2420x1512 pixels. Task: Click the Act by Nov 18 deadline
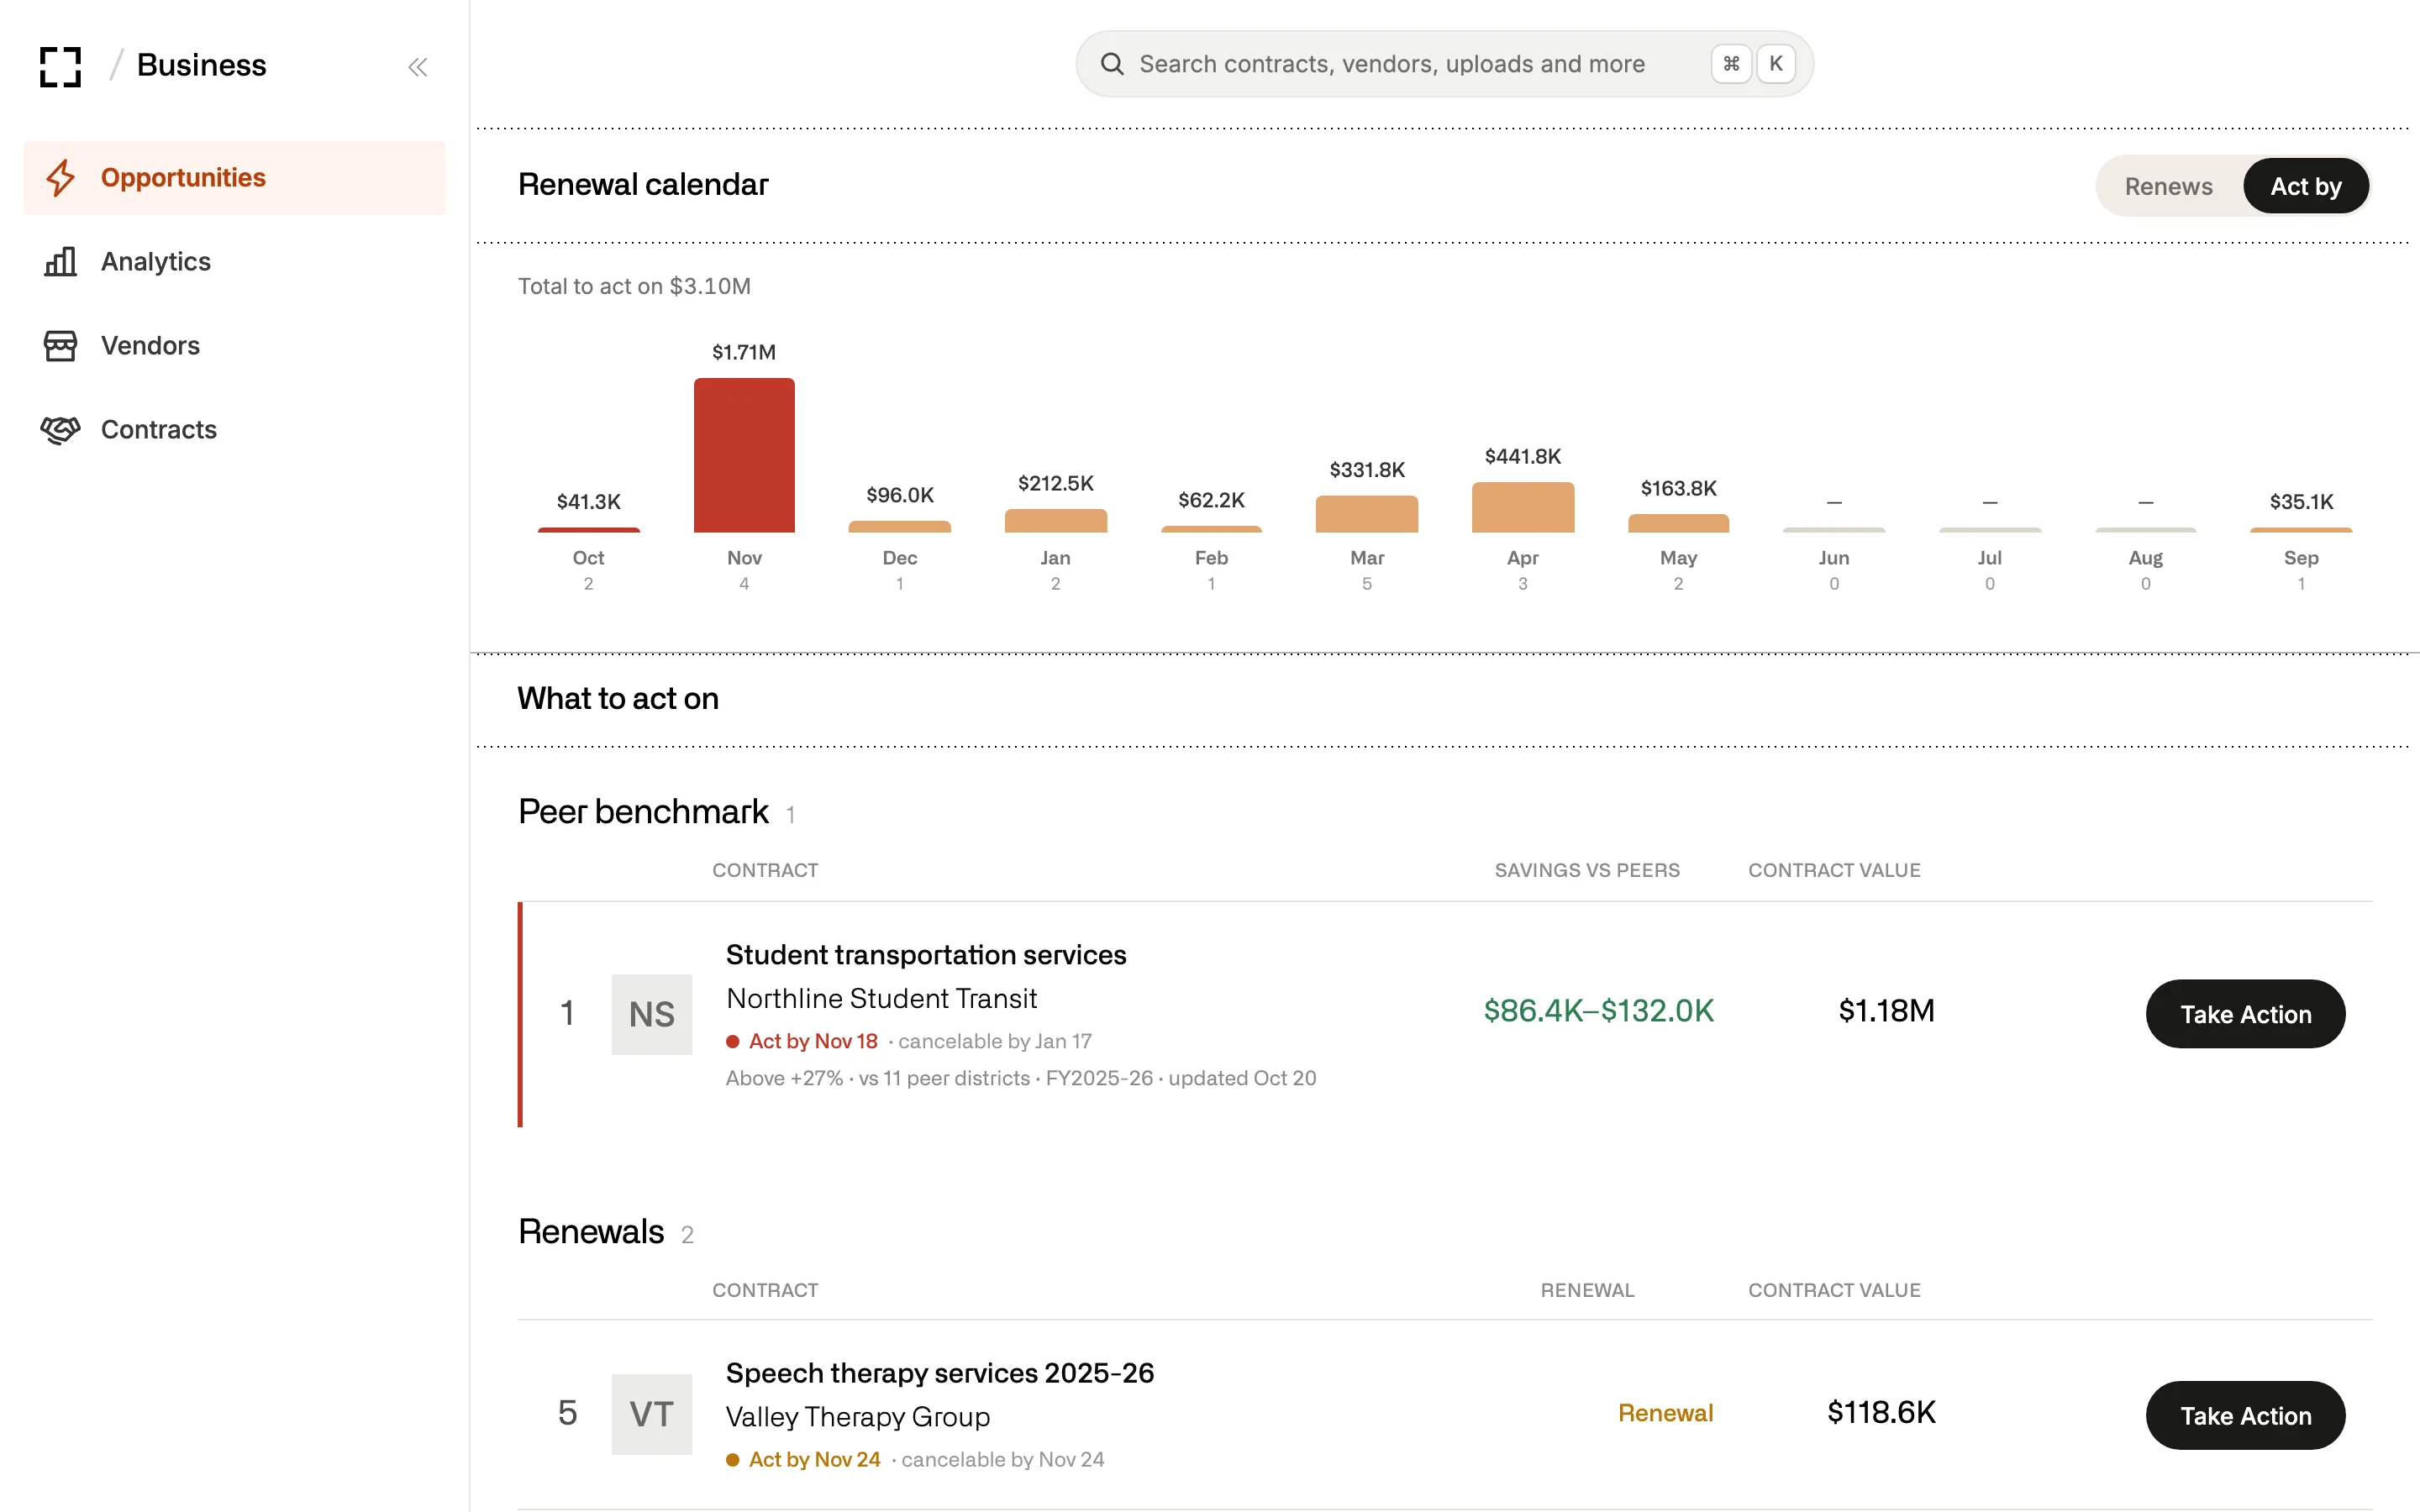(x=813, y=1041)
